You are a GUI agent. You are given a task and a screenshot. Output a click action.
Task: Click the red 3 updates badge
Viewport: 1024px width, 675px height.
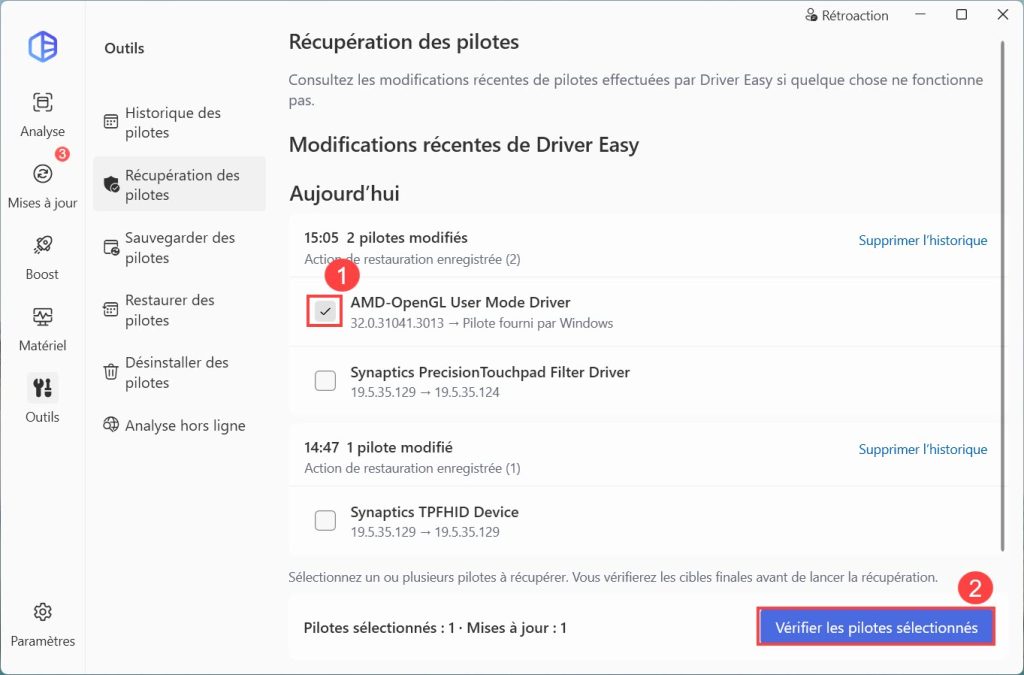click(62, 154)
